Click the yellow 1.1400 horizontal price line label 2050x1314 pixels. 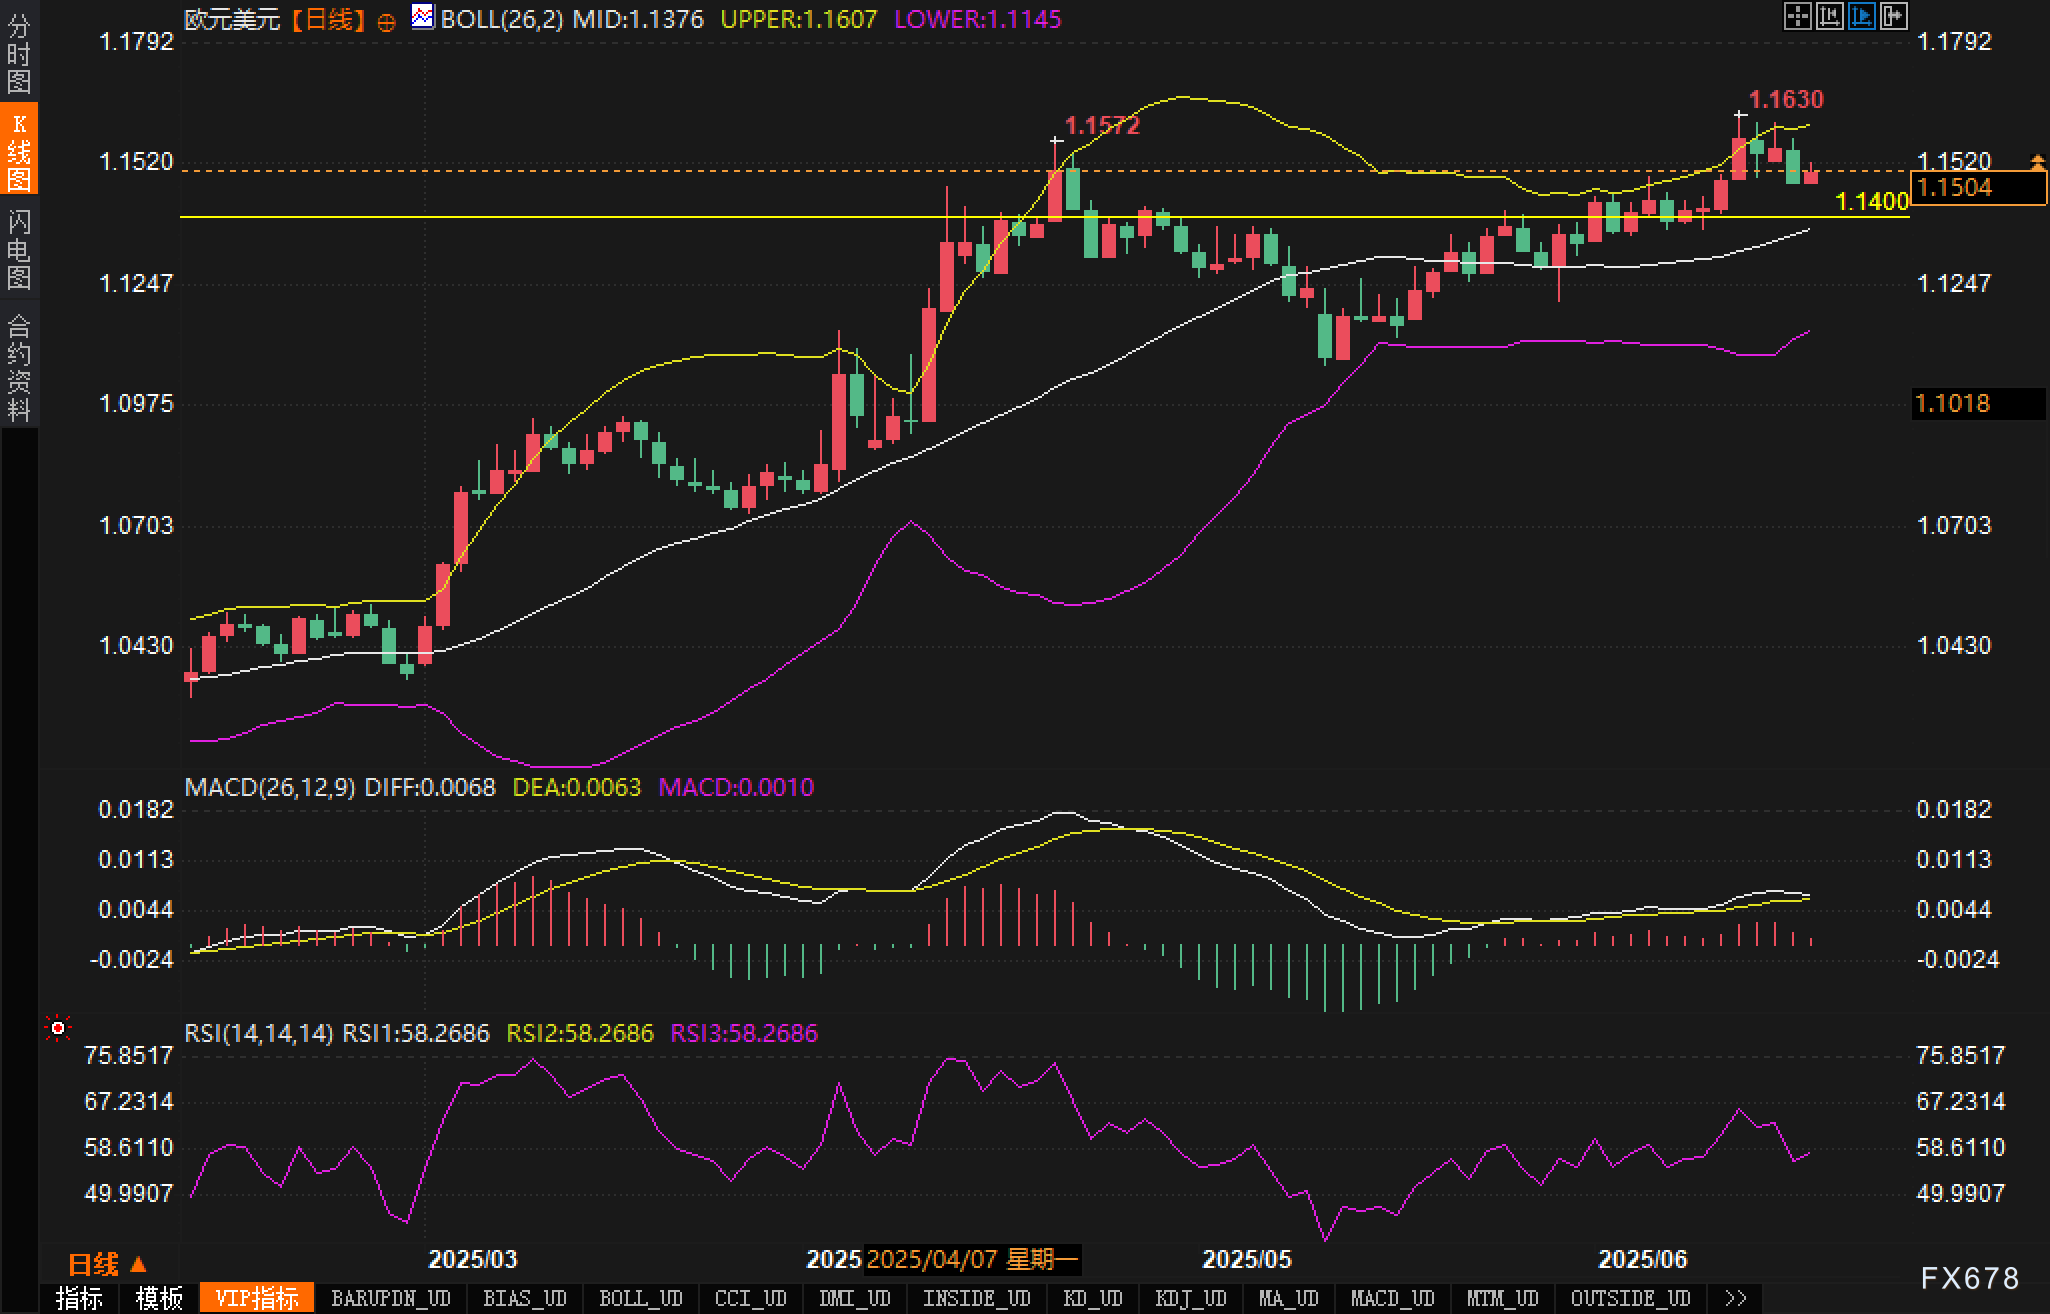1872,202
